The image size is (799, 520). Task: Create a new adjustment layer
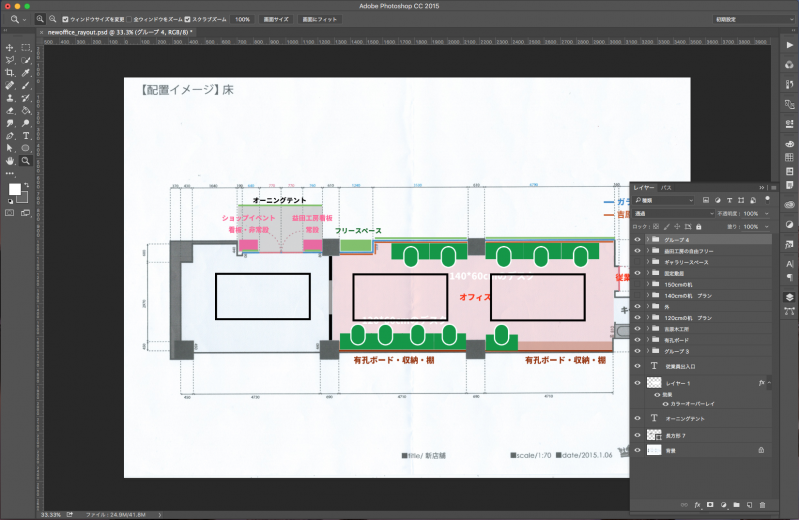(723, 505)
